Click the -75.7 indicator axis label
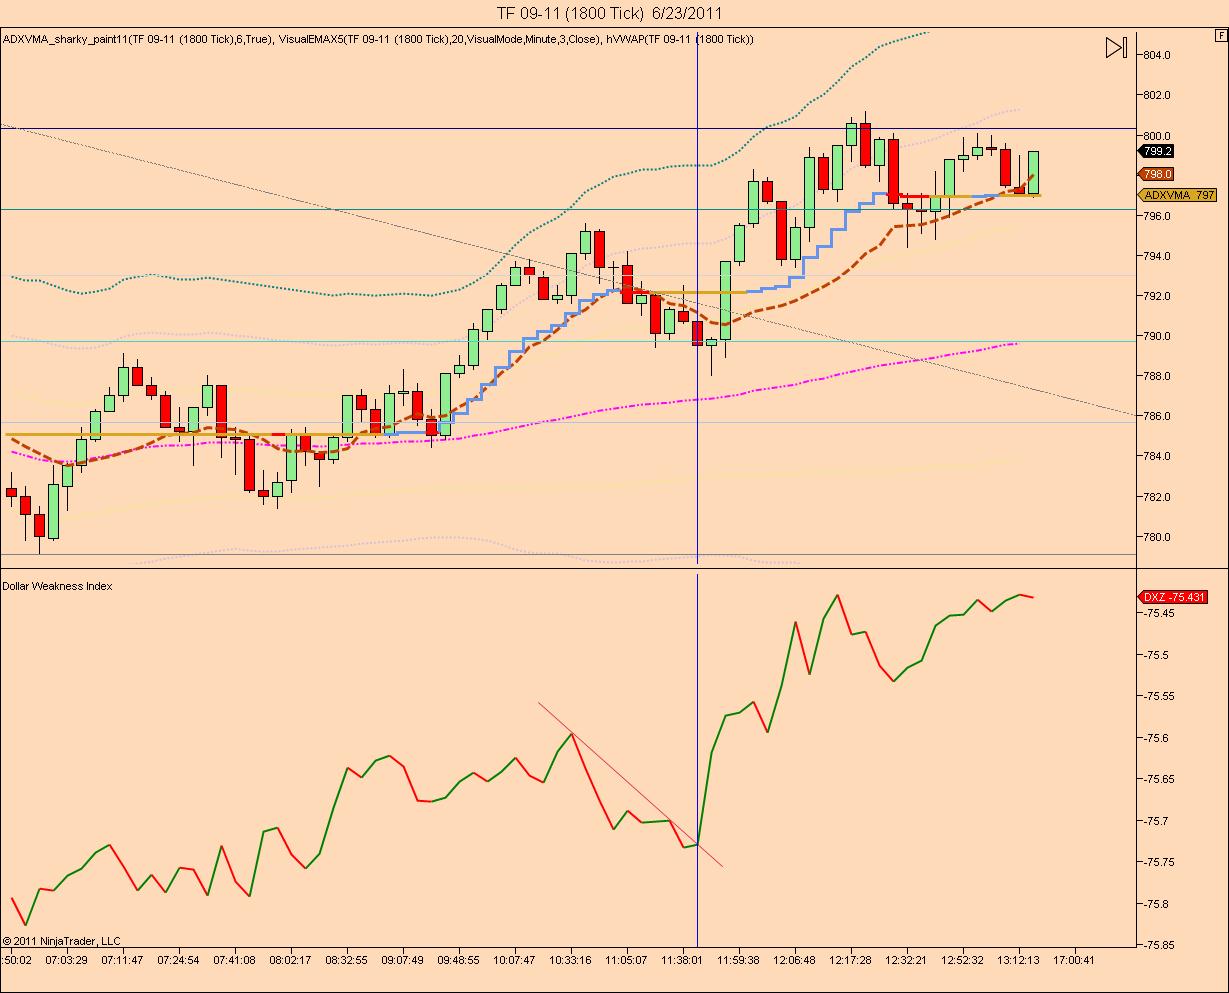The height and width of the screenshot is (993, 1229). click(x=1156, y=821)
